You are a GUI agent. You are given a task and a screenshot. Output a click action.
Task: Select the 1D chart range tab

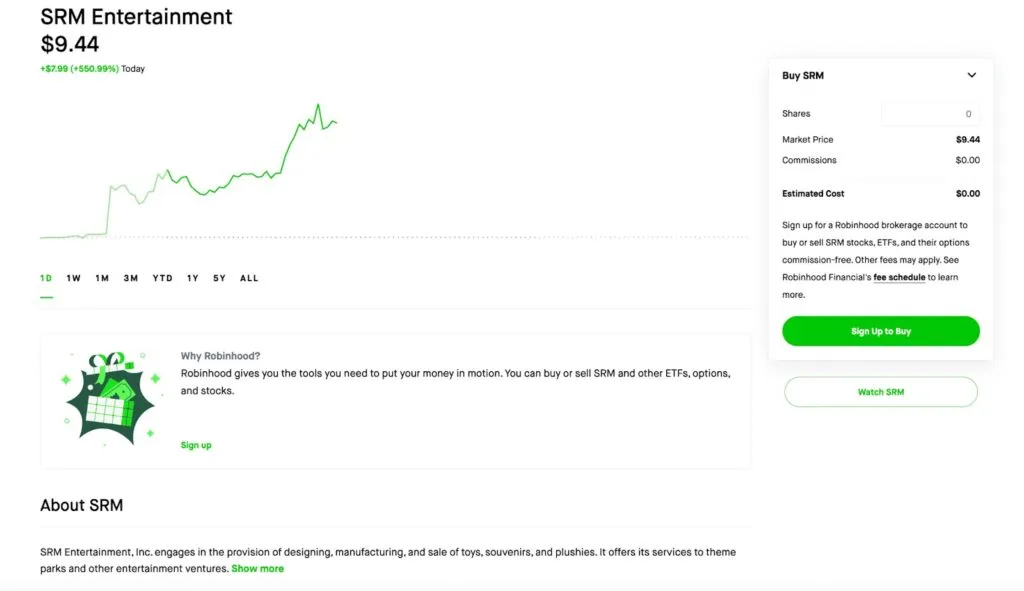(46, 278)
